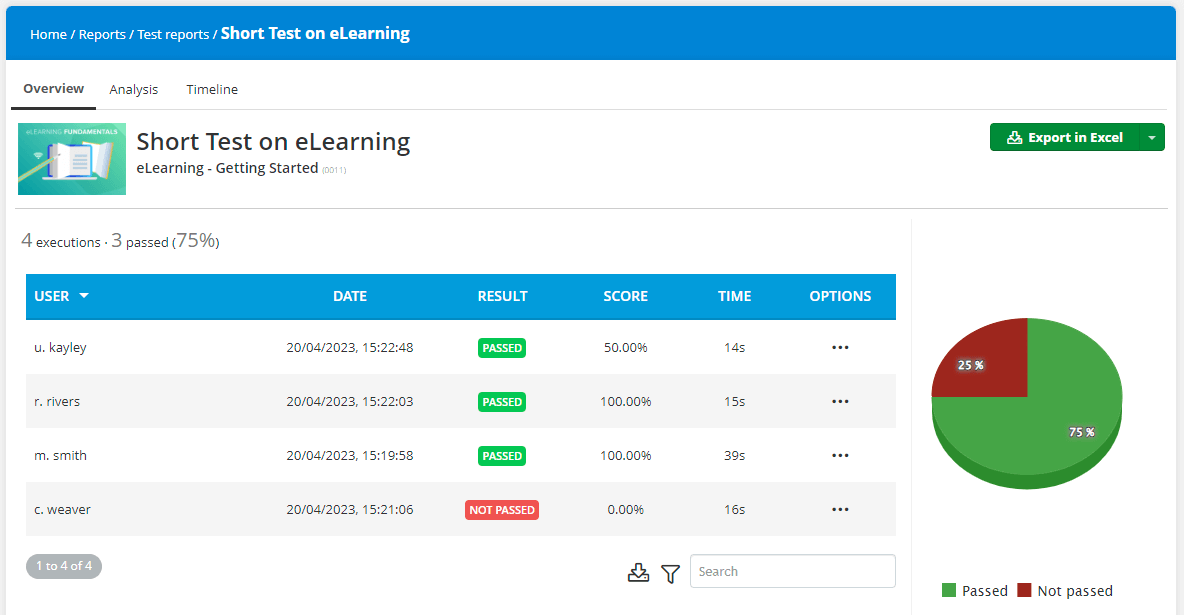The height and width of the screenshot is (615, 1184).
Task: Select the Overview tab
Action: (x=54, y=89)
